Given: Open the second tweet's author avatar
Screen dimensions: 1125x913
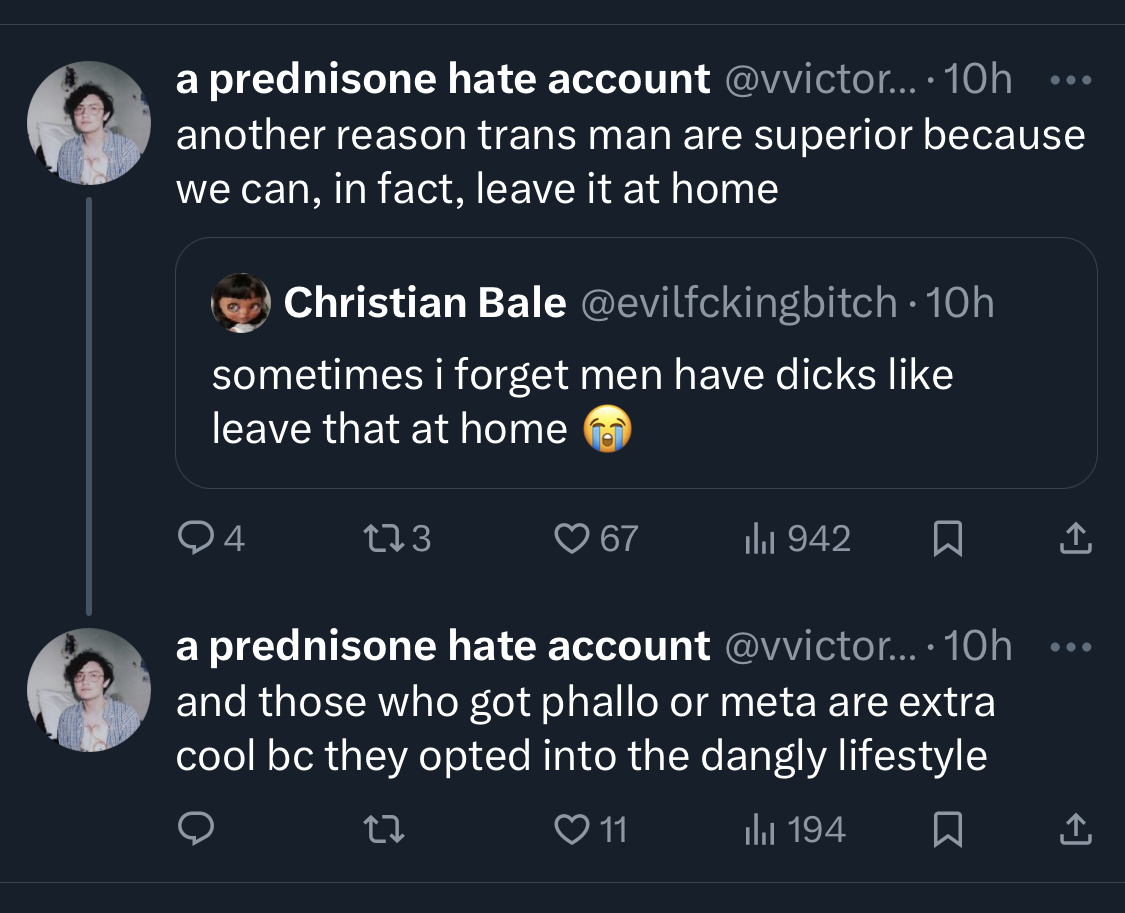Looking at the screenshot, I should click(x=89, y=690).
